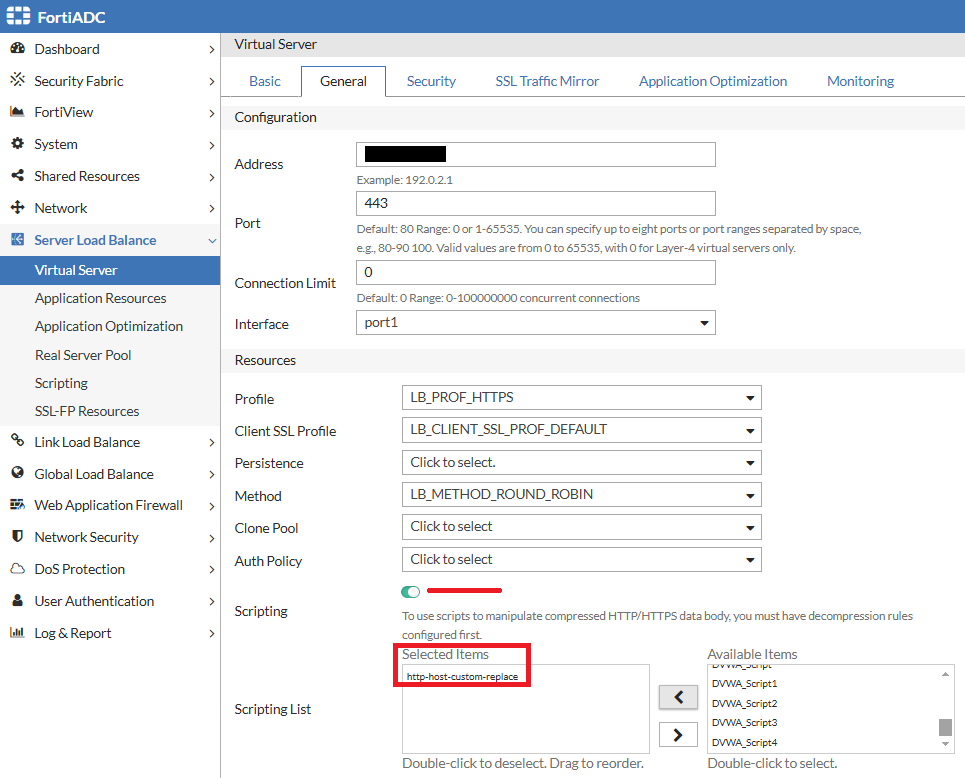The height and width of the screenshot is (778, 965).
Task: Switch to the Security tab
Action: click(431, 81)
